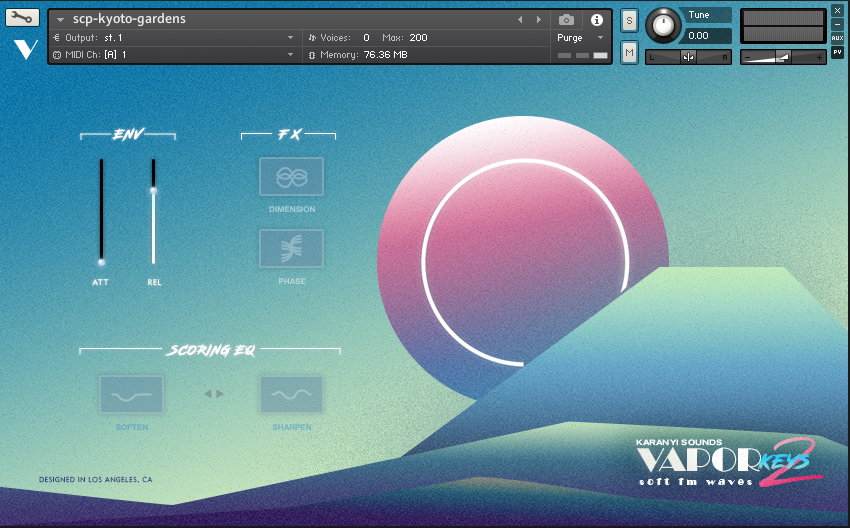Expand the instrument name dropdown arrow

(x=61, y=20)
